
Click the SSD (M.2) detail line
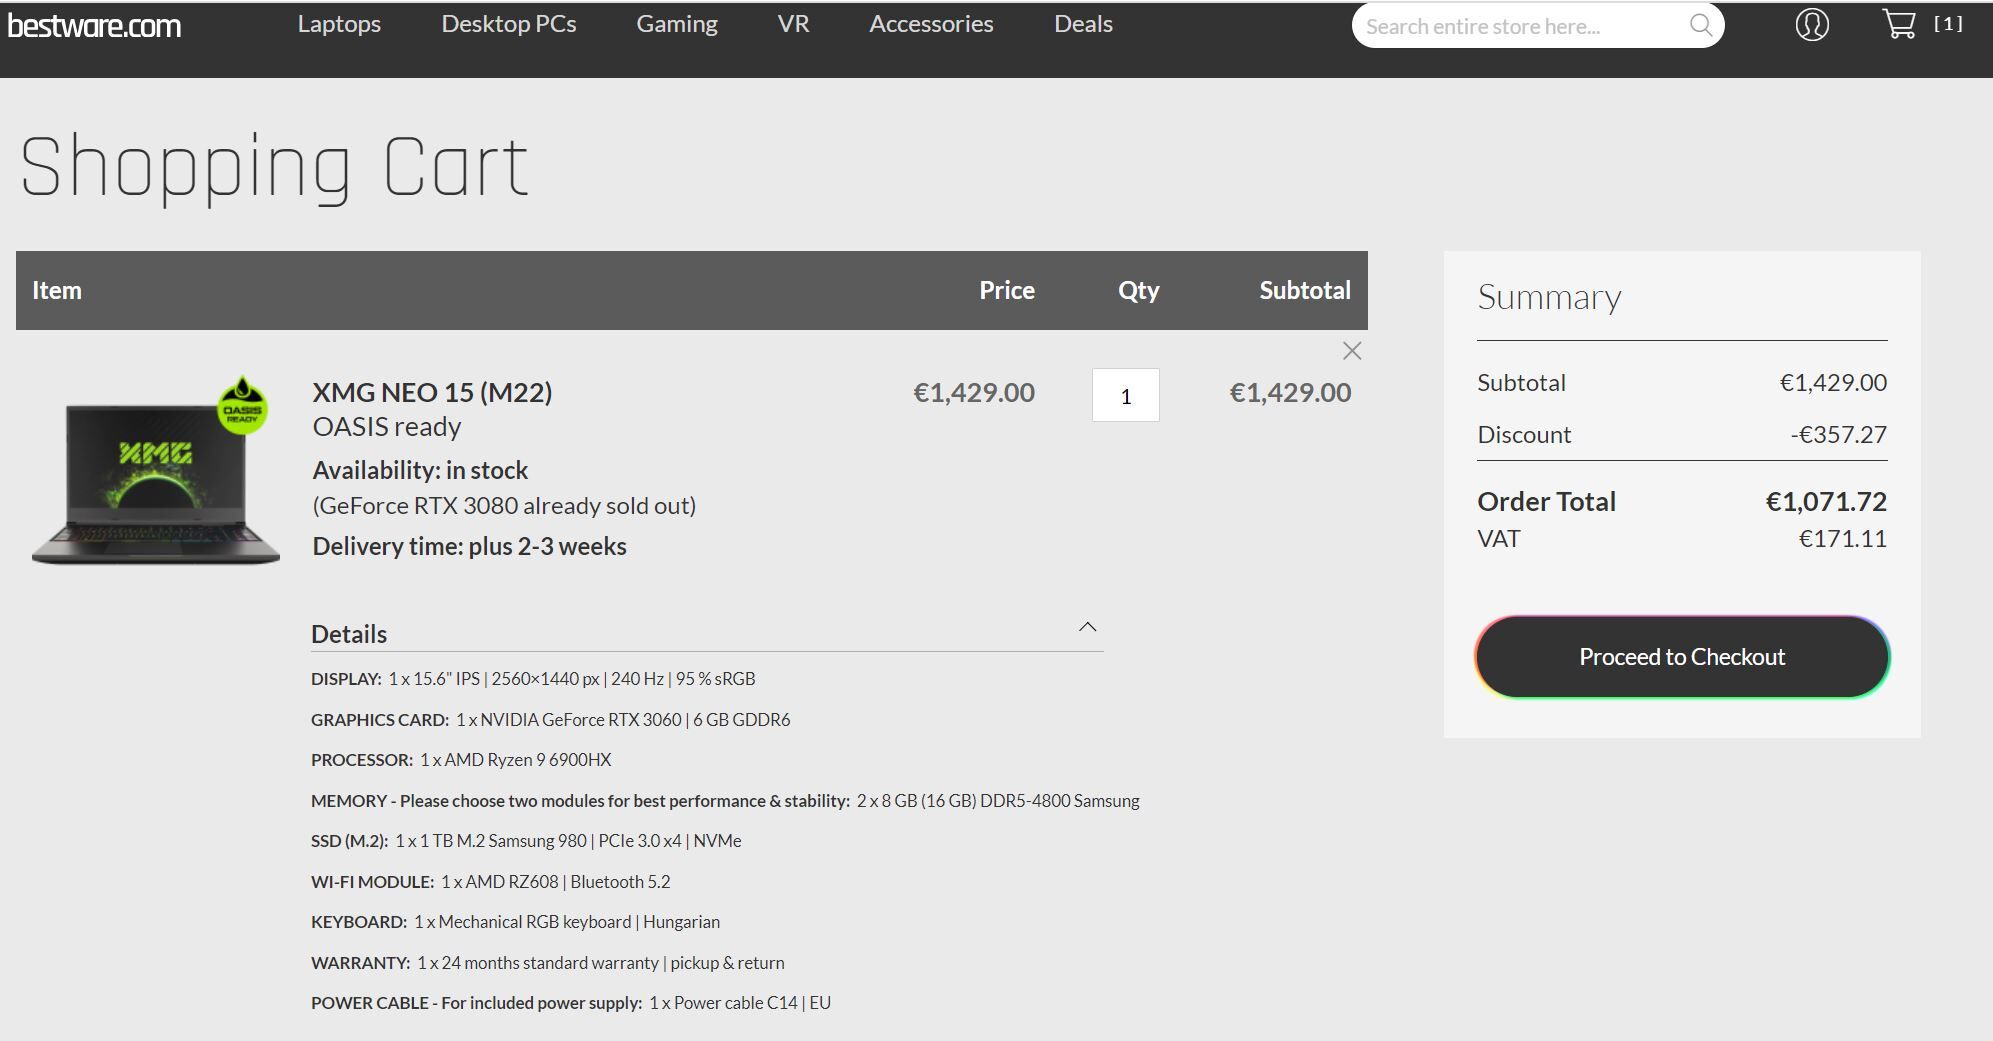526,841
